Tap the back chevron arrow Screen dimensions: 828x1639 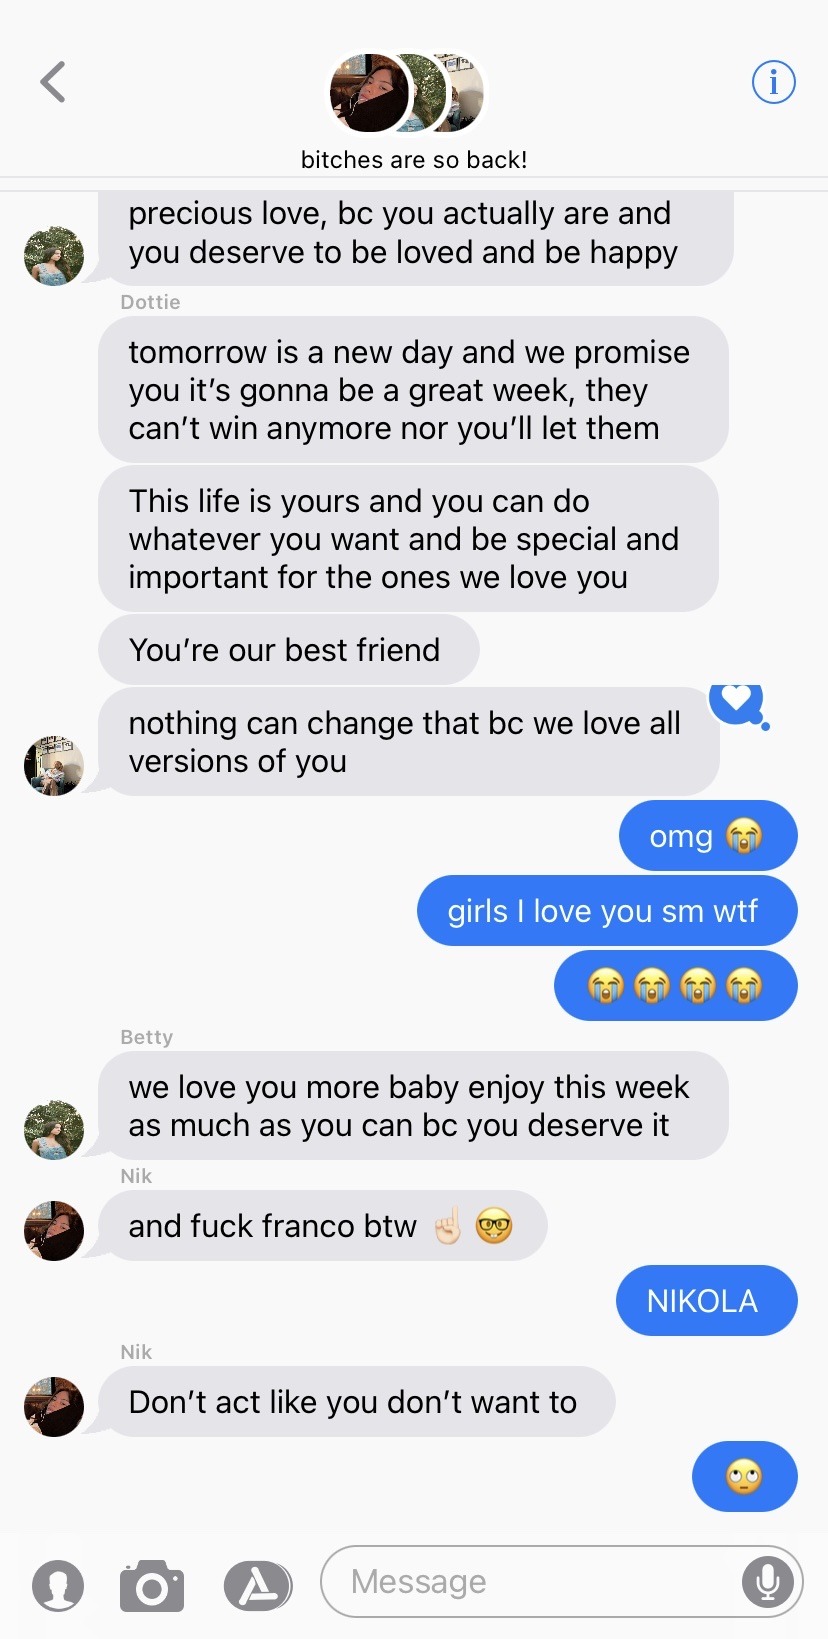[53, 82]
